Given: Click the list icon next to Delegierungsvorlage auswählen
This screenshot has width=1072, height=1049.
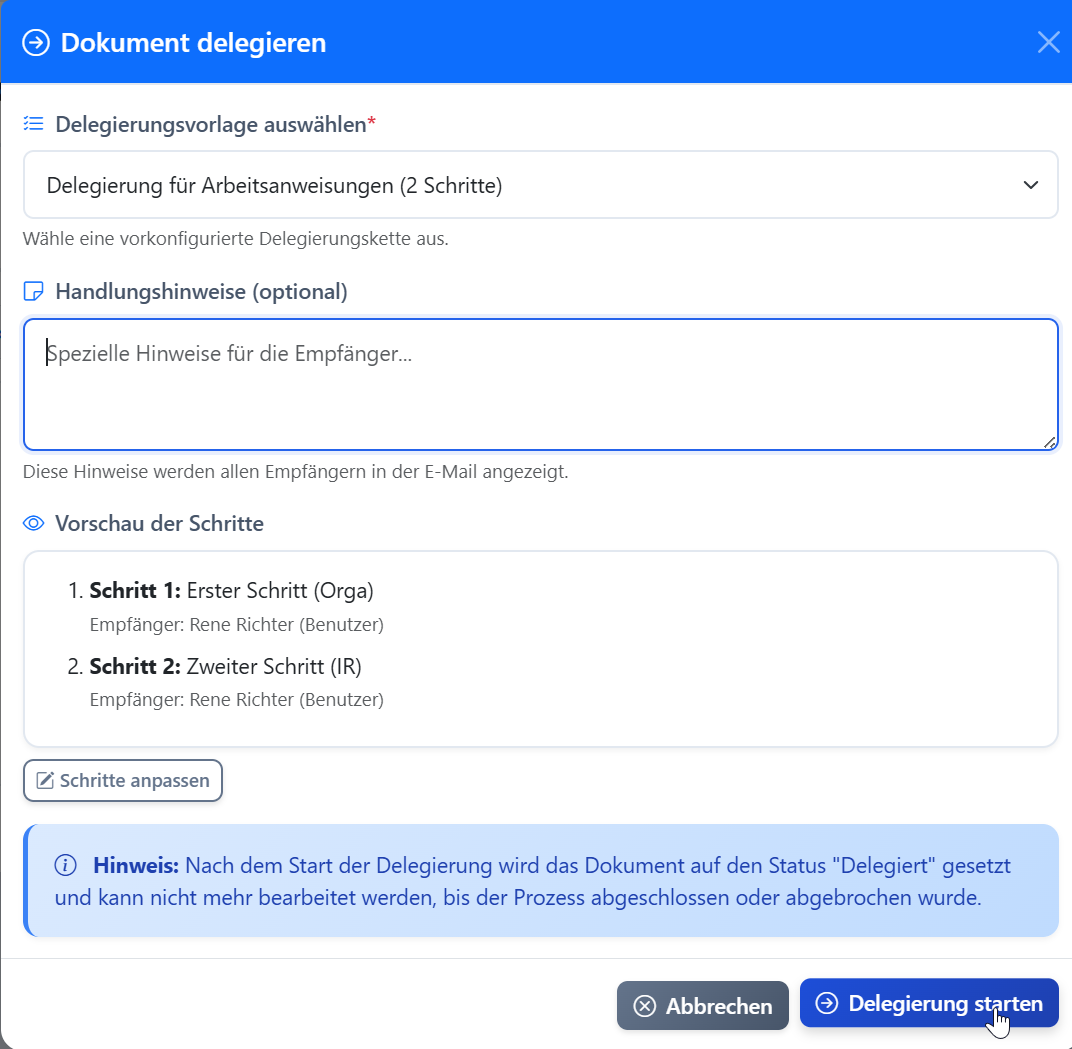Looking at the screenshot, I should tap(33, 122).
